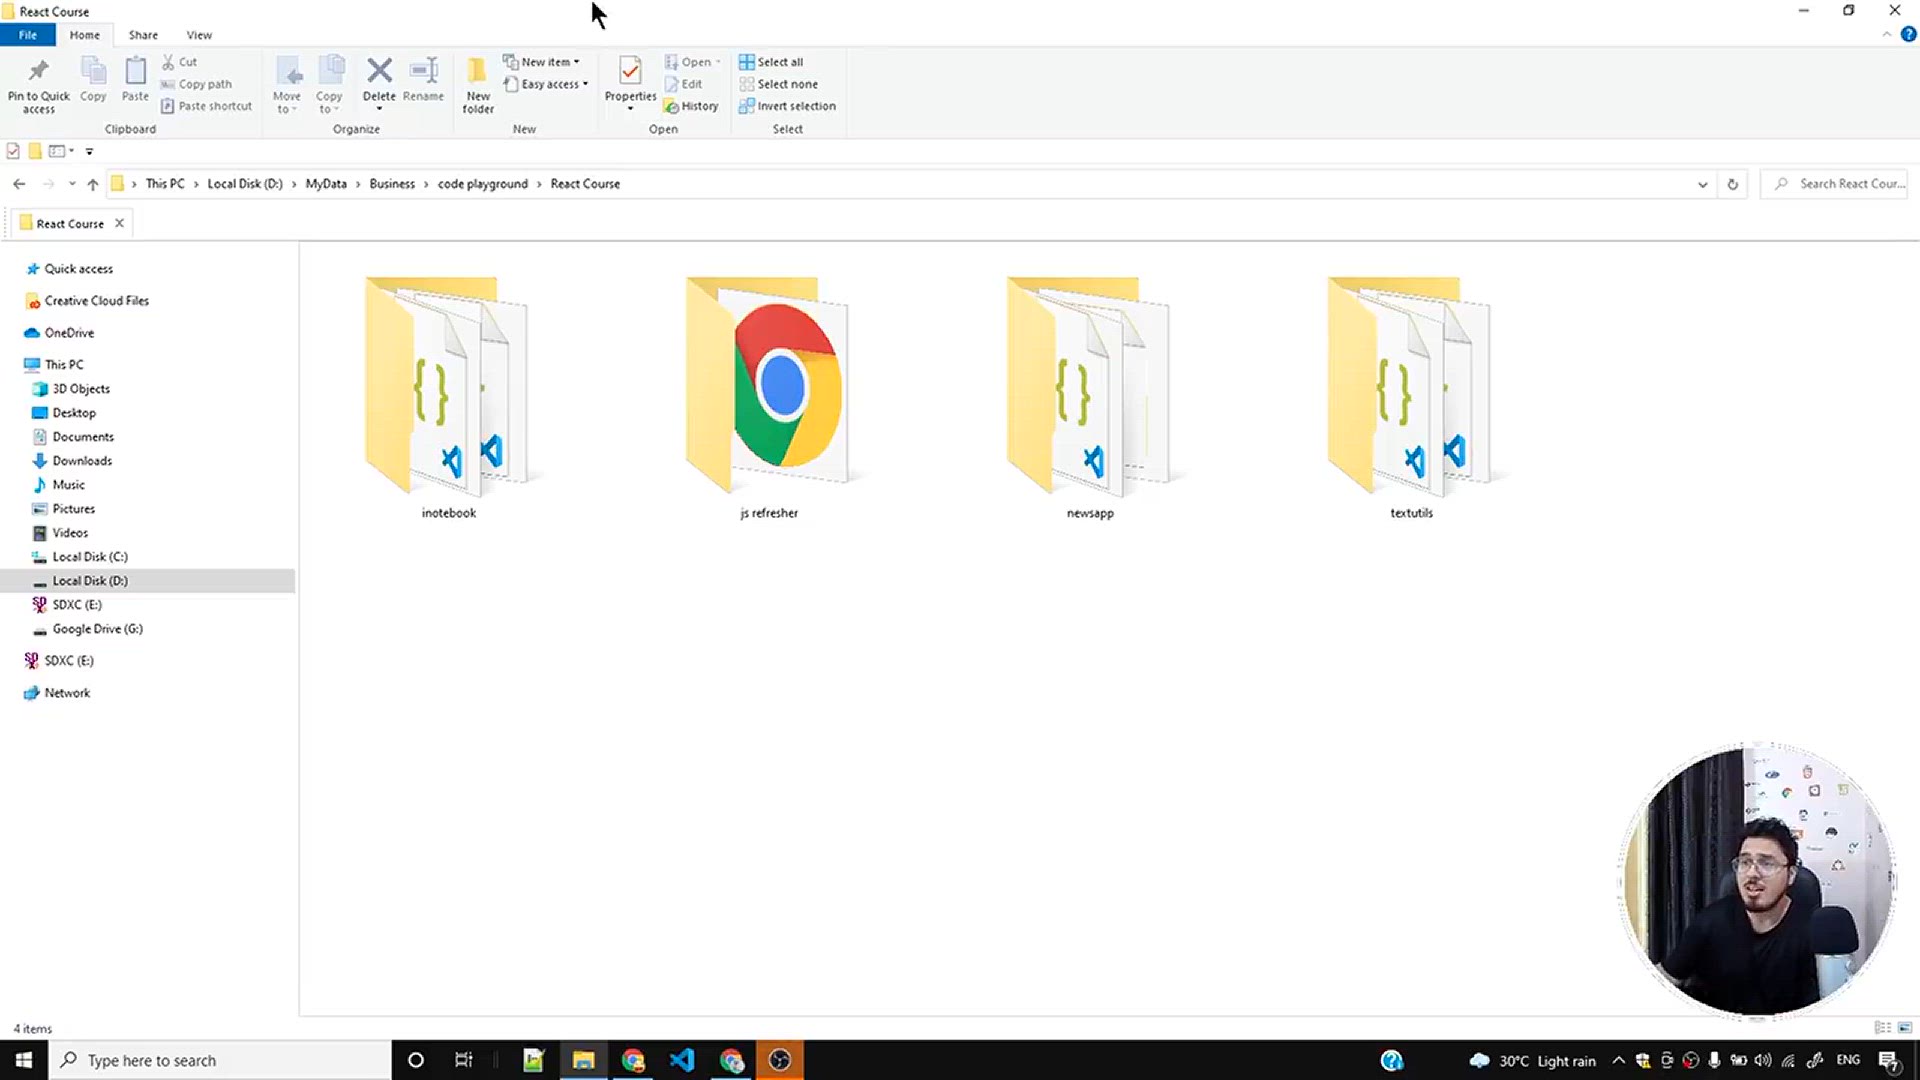The image size is (1920, 1080).
Task: Click the Search React Course field
Action: [x=1834, y=184]
